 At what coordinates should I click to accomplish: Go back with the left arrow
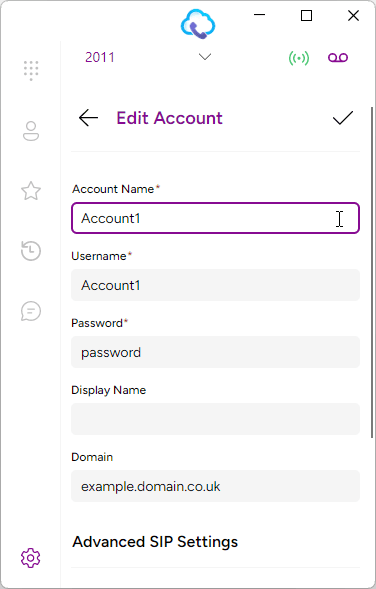(88, 118)
